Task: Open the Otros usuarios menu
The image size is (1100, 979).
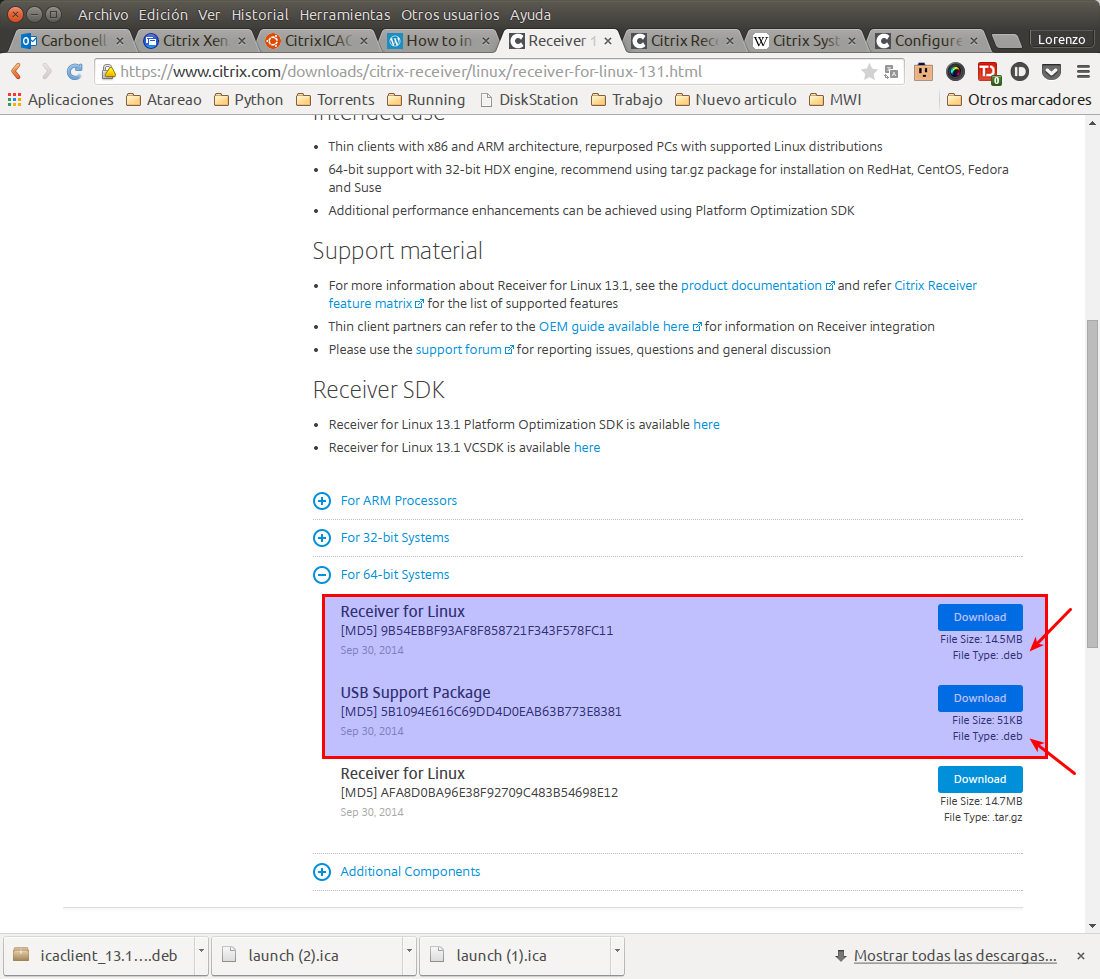Action: pos(450,15)
